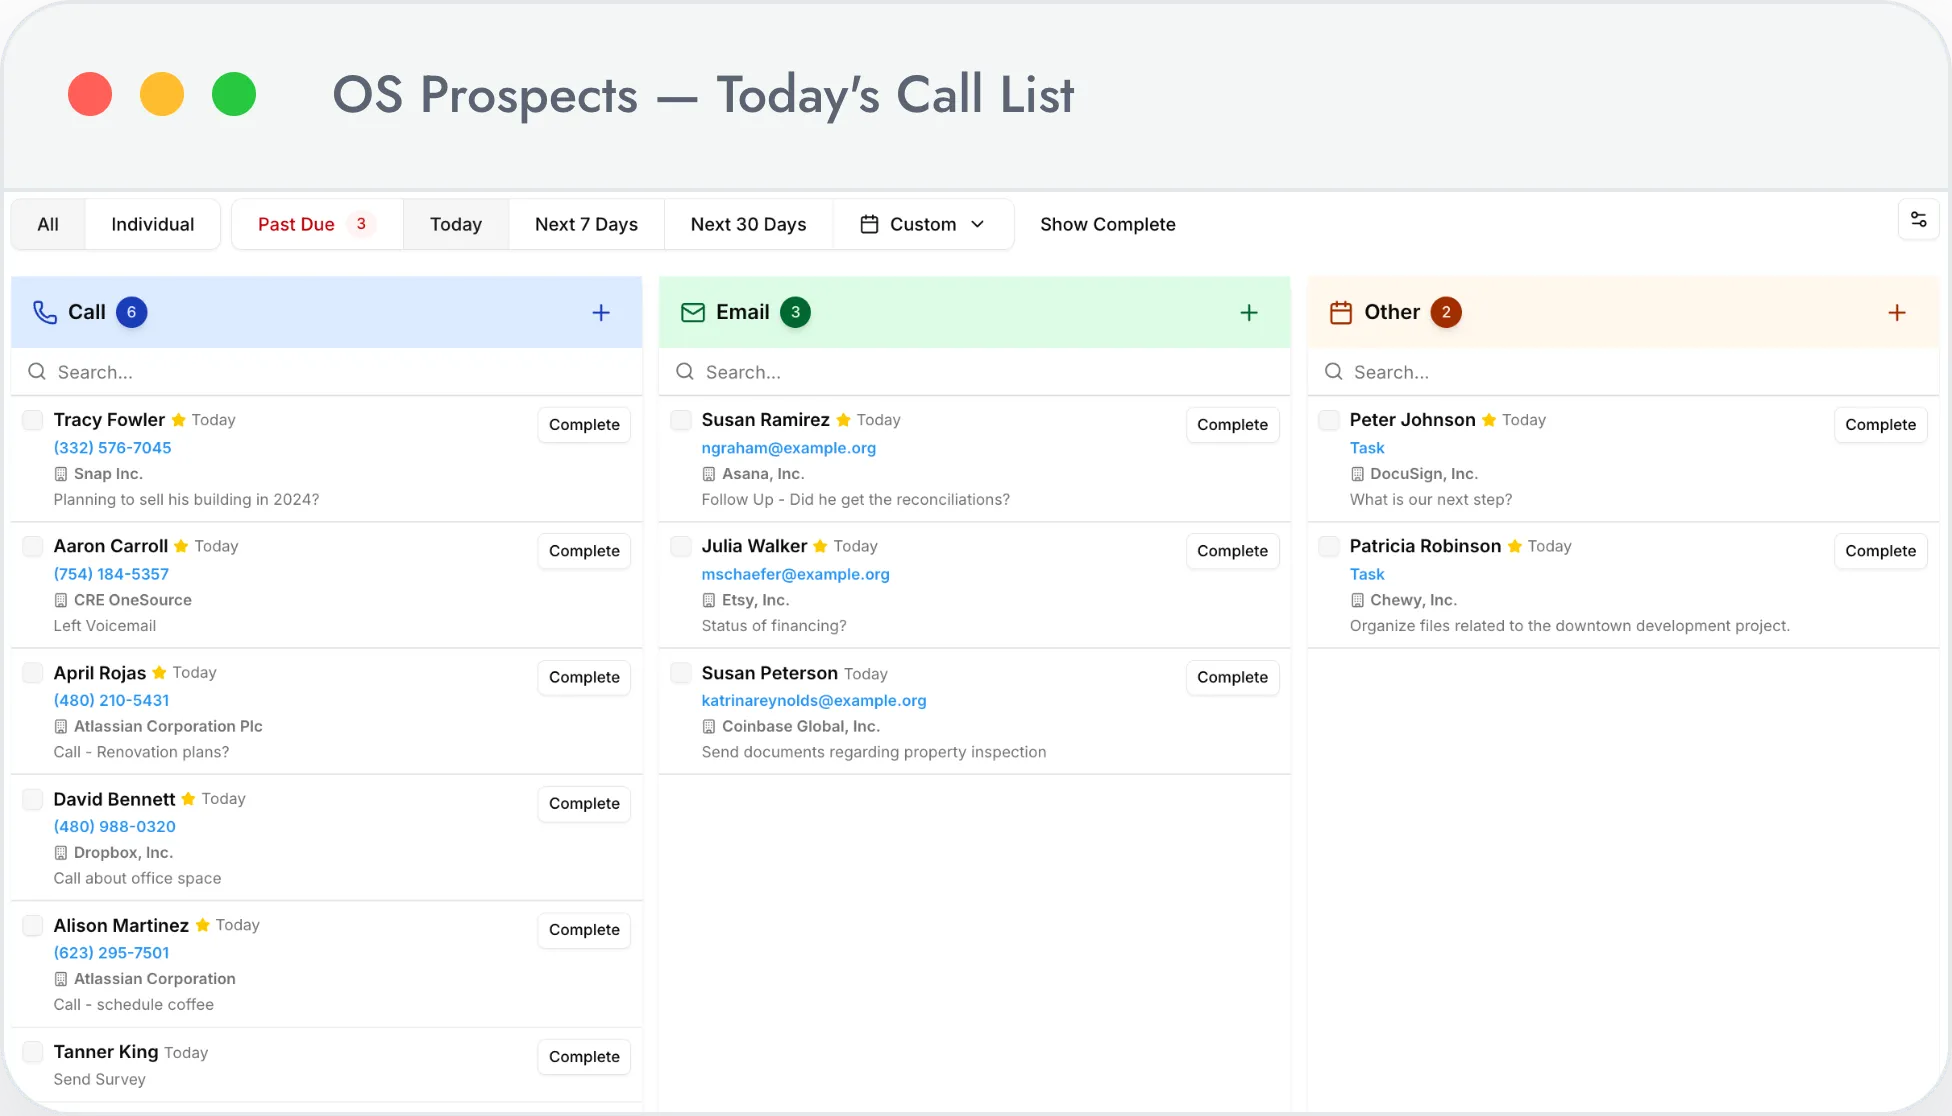Select the Today filter tab
The height and width of the screenshot is (1116, 1952).
pyautogui.click(x=456, y=224)
